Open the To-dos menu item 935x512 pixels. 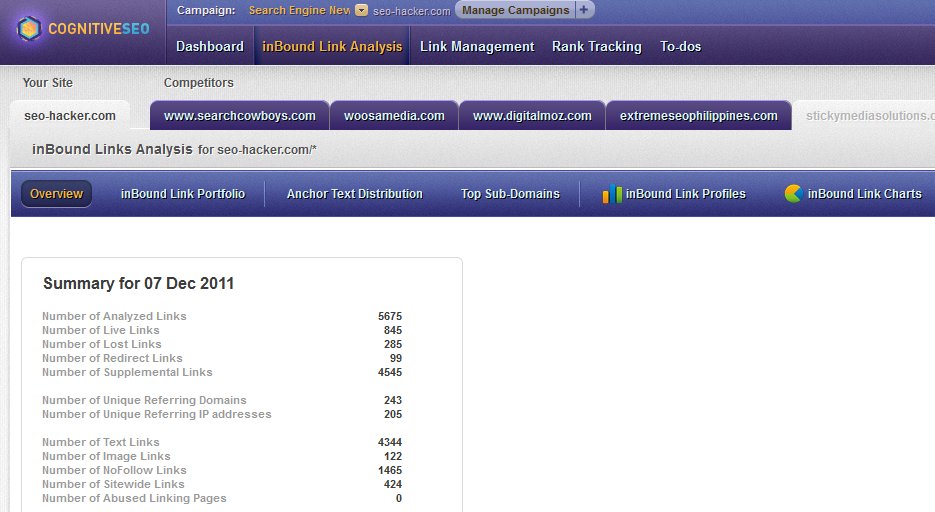click(681, 46)
